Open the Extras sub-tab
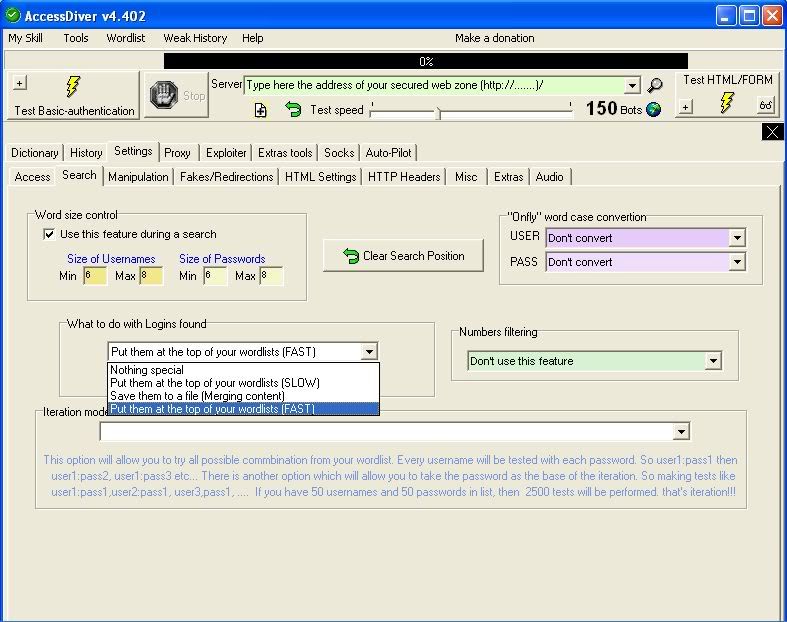 [508, 177]
